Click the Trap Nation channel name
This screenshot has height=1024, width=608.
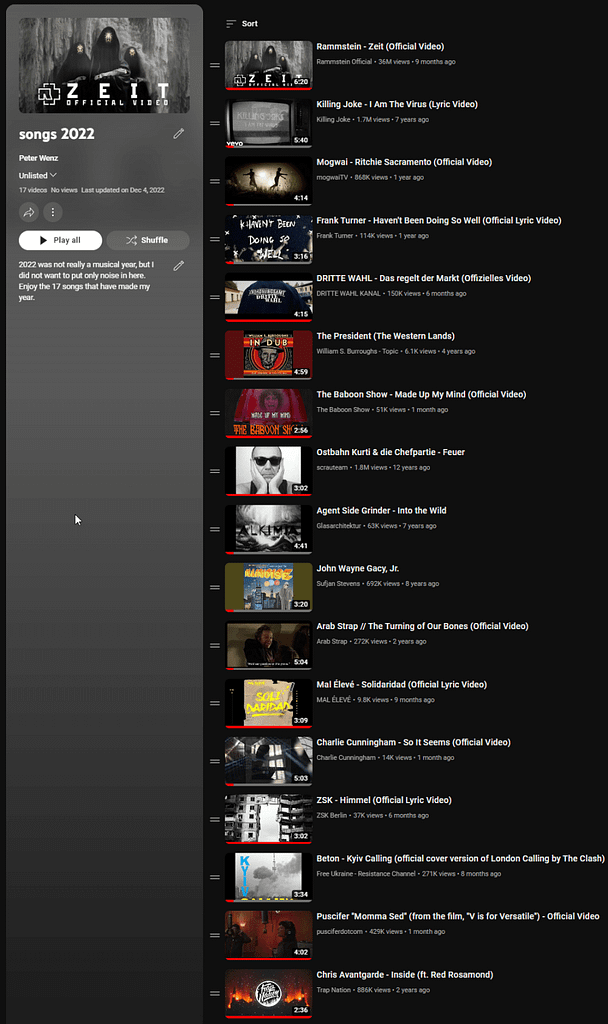point(334,990)
